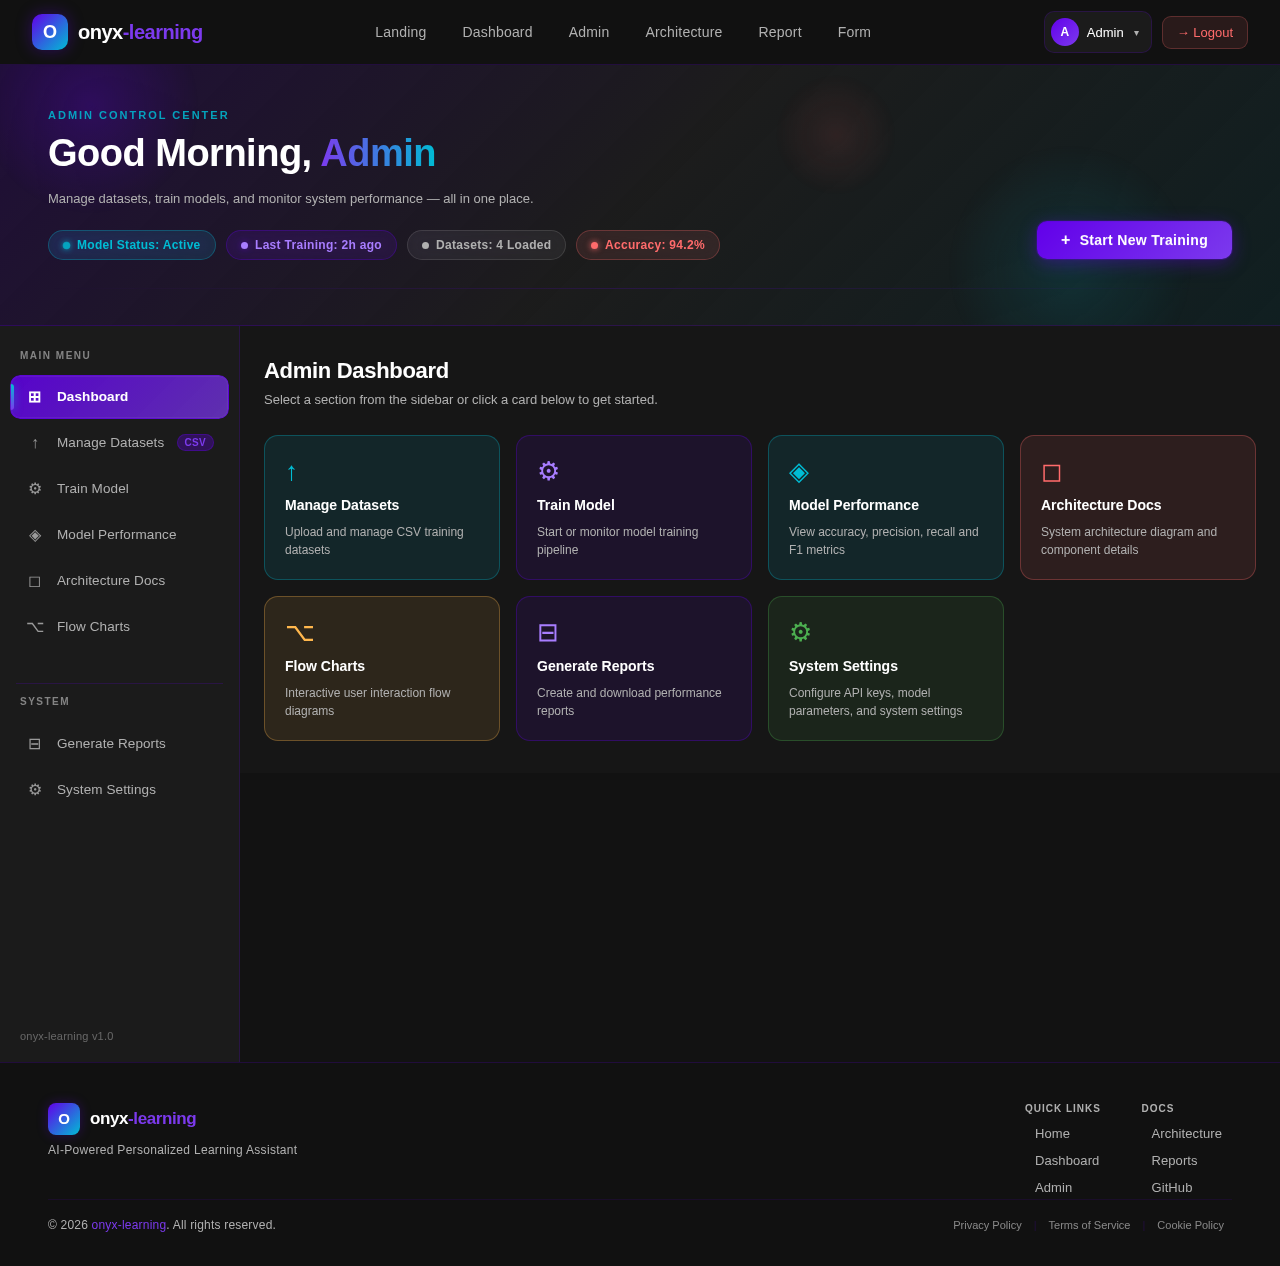Click the Last Training: 2h ago badge
The width and height of the screenshot is (1280, 1266).
(311, 245)
